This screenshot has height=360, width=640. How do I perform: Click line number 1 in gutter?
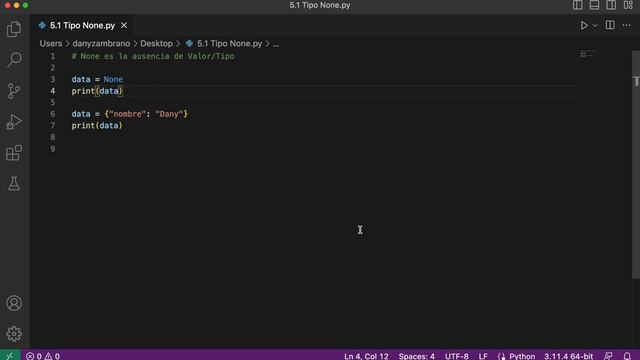tap(53, 56)
